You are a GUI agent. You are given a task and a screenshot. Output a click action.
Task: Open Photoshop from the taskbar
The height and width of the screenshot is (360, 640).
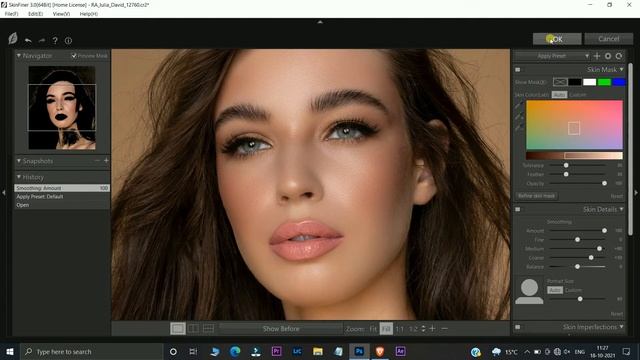click(359, 351)
